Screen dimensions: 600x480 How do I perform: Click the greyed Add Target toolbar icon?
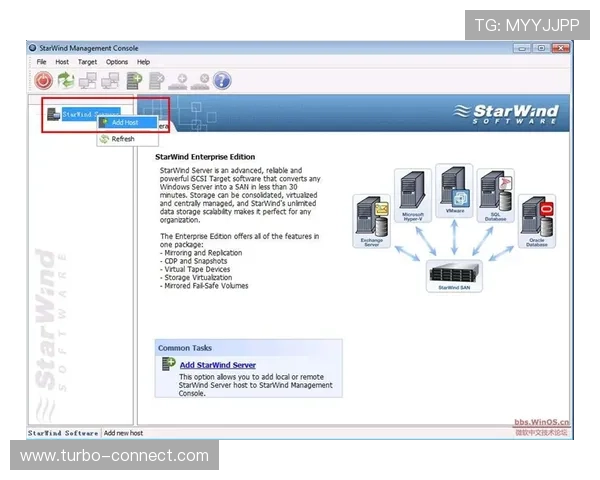point(178,81)
